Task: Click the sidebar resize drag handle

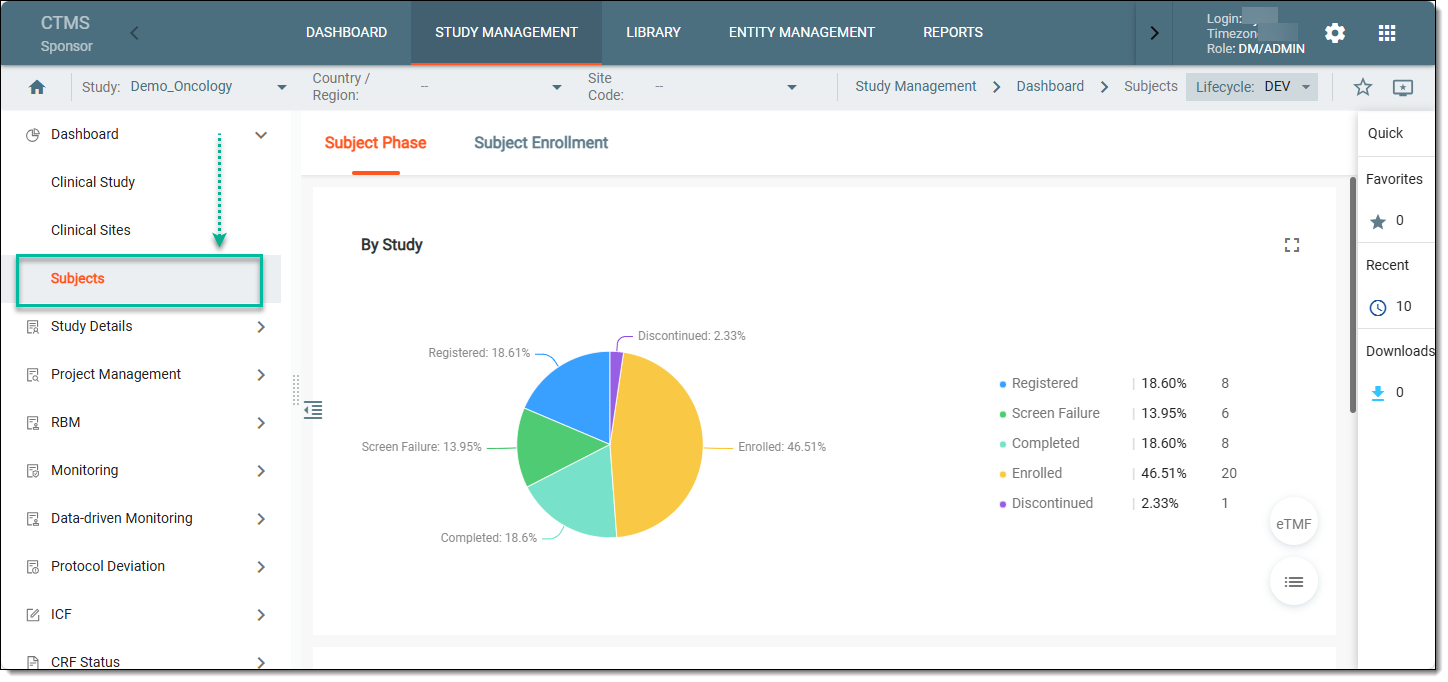Action: (x=296, y=390)
